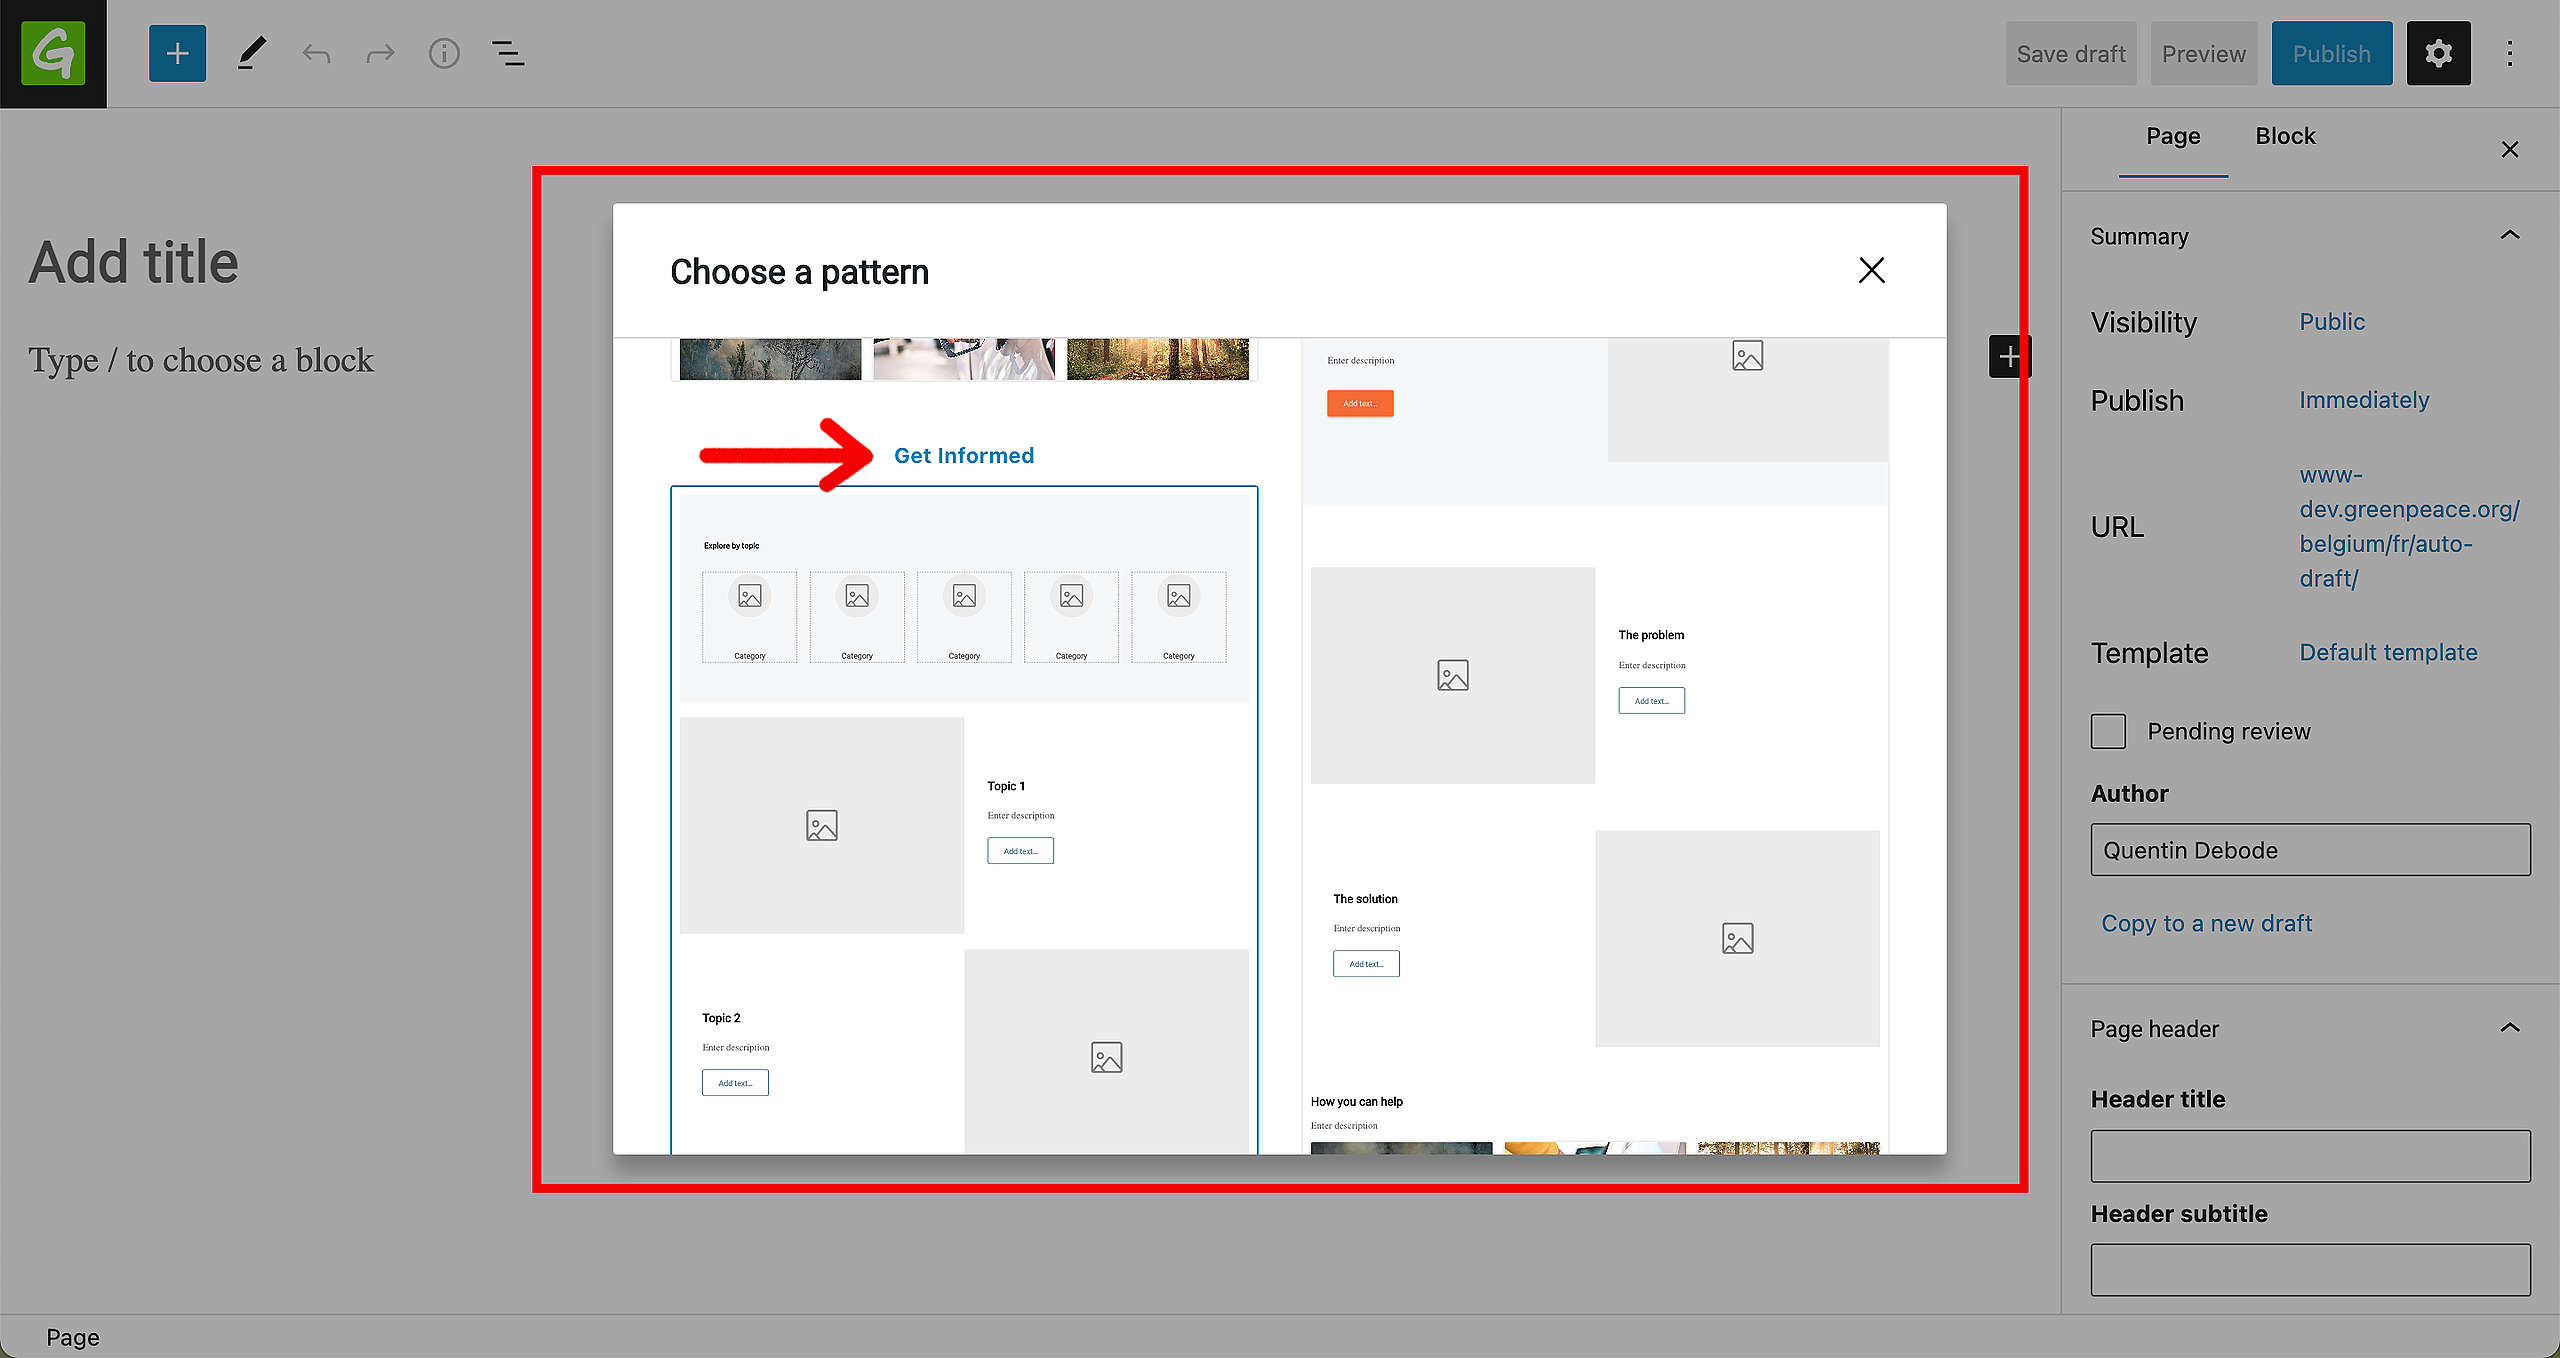The height and width of the screenshot is (1358, 2560).
Task: Focus the Header title input
Action: [x=2310, y=1156]
